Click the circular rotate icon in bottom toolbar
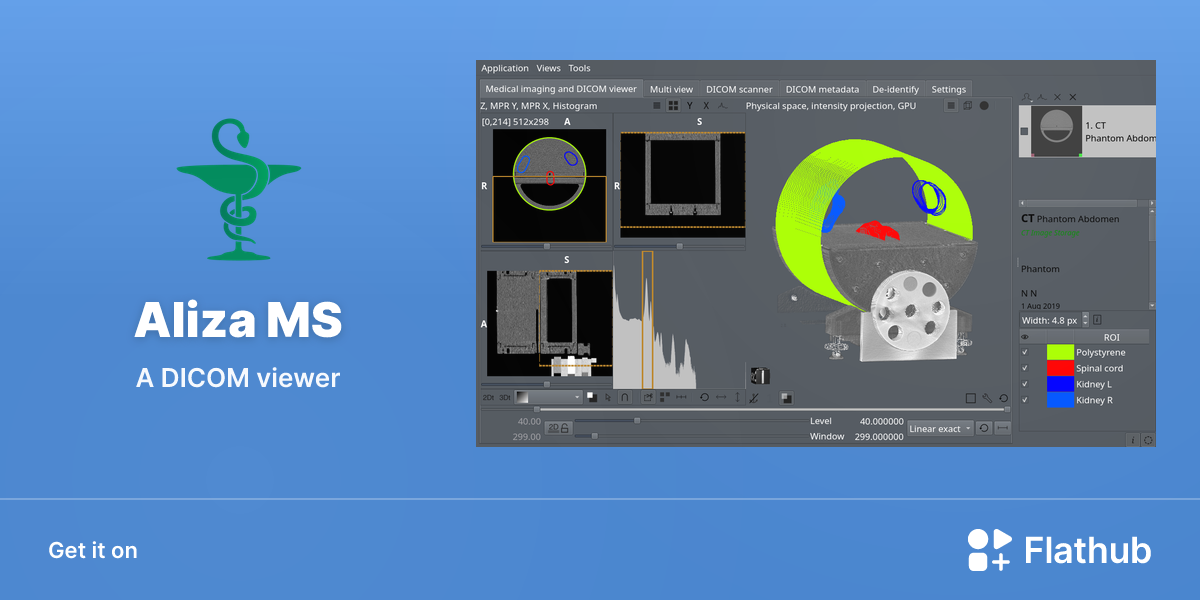This screenshot has height=600, width=1200. [x=704, y=397]
